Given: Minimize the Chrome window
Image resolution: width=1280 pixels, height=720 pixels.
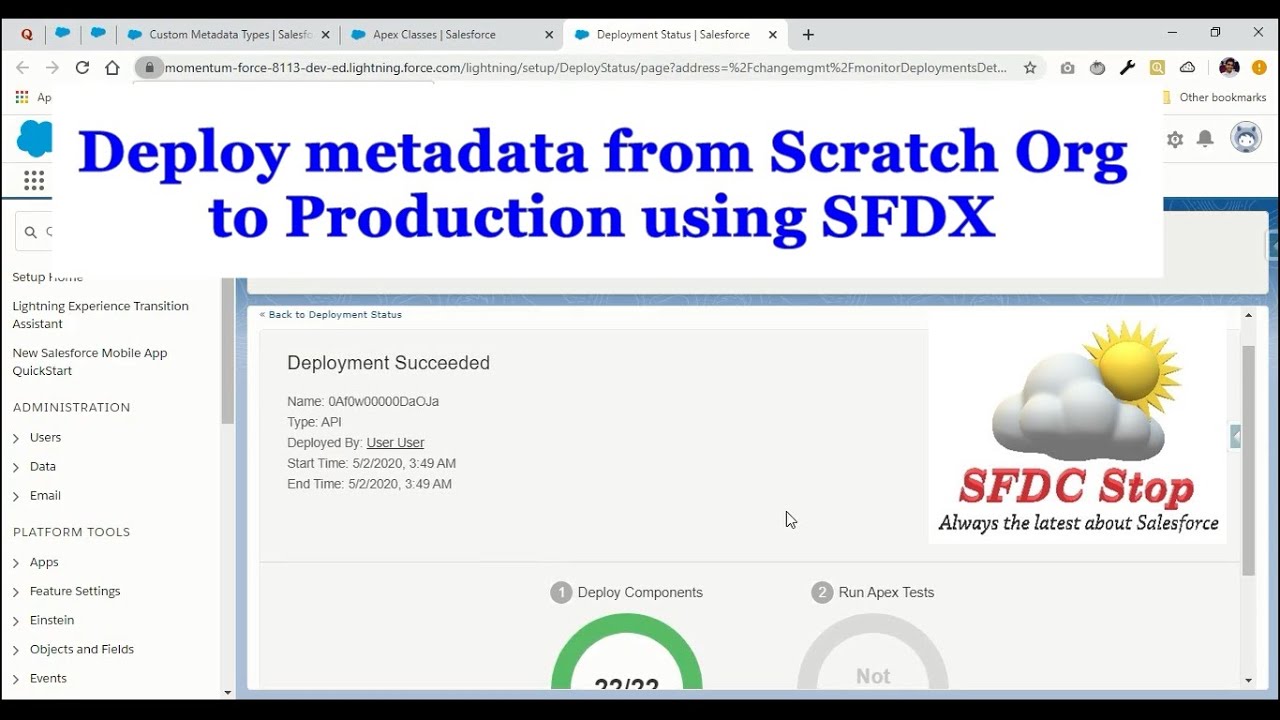Looking at the screenshot, I should click(1172, 32).
